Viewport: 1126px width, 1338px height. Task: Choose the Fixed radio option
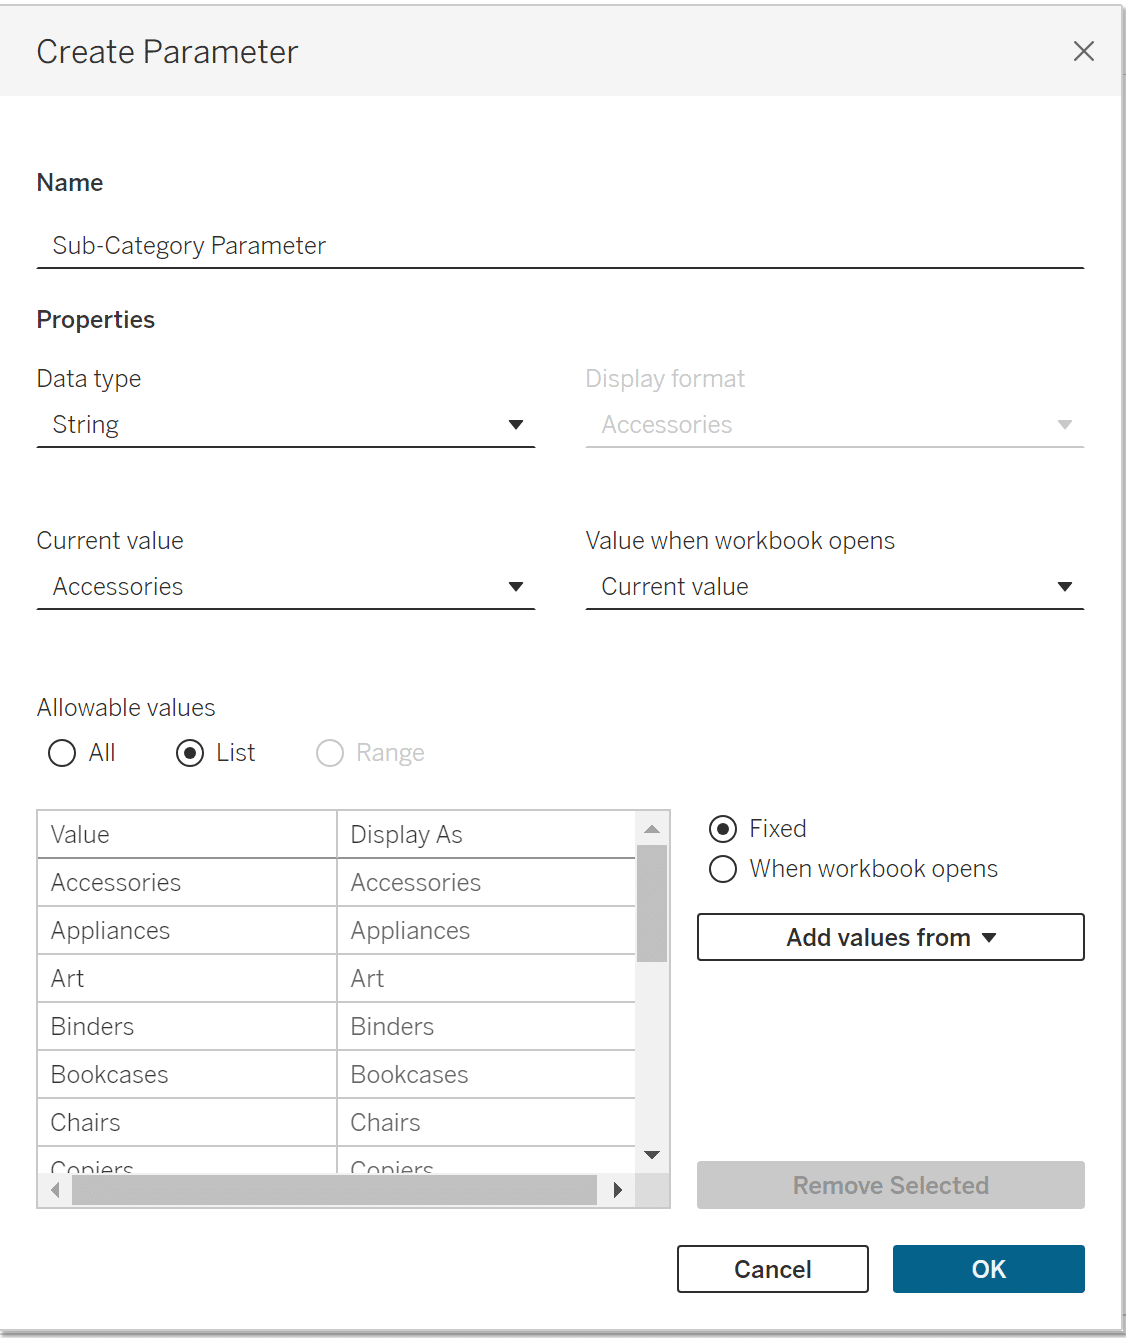723,829
